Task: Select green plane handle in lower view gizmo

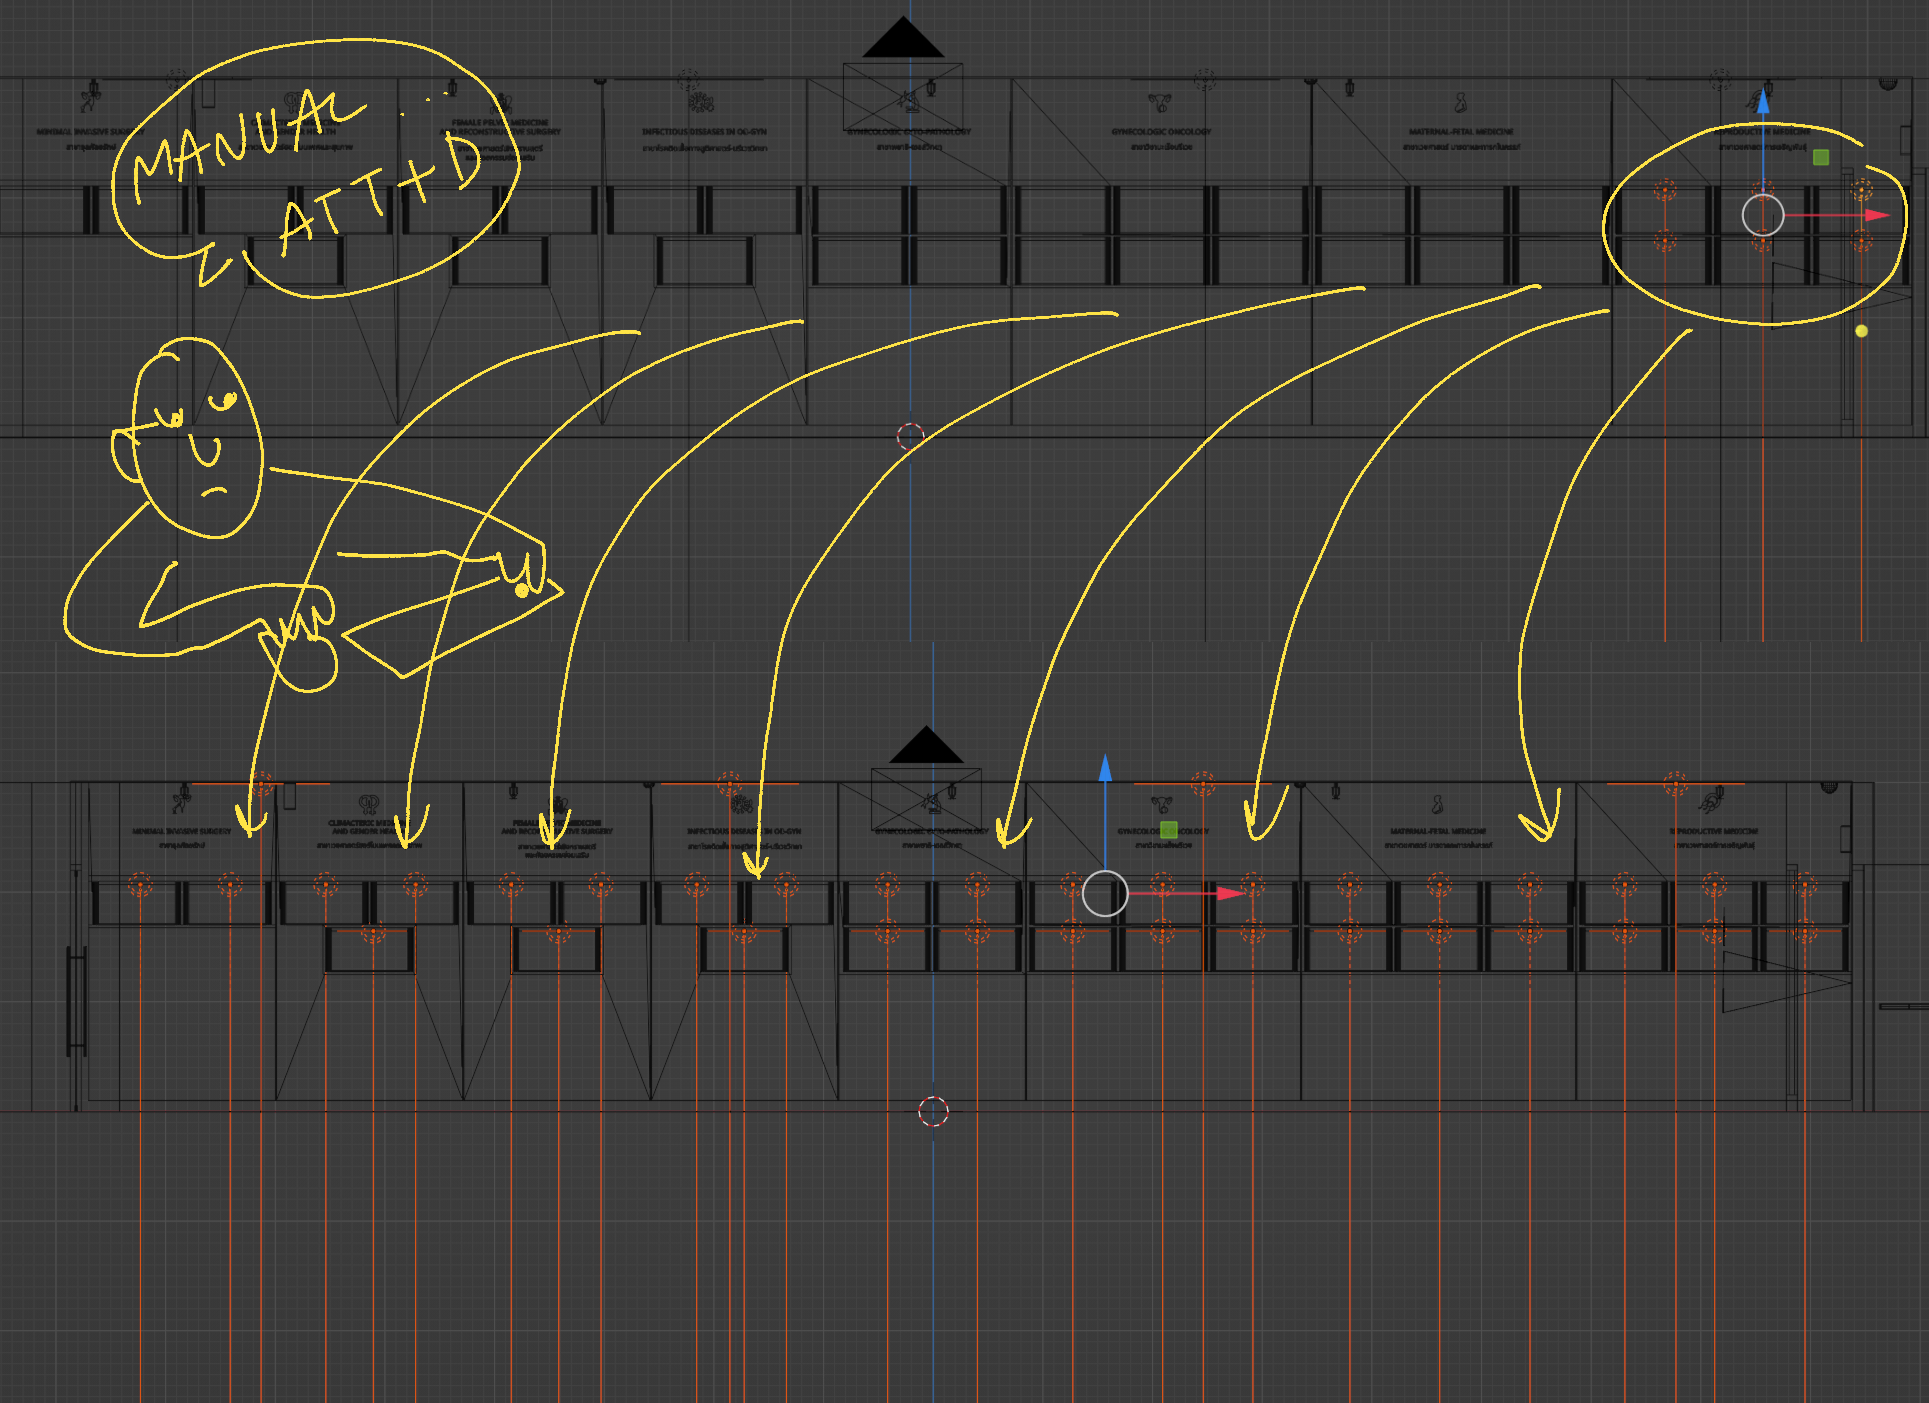Action: pos(1168,830)
